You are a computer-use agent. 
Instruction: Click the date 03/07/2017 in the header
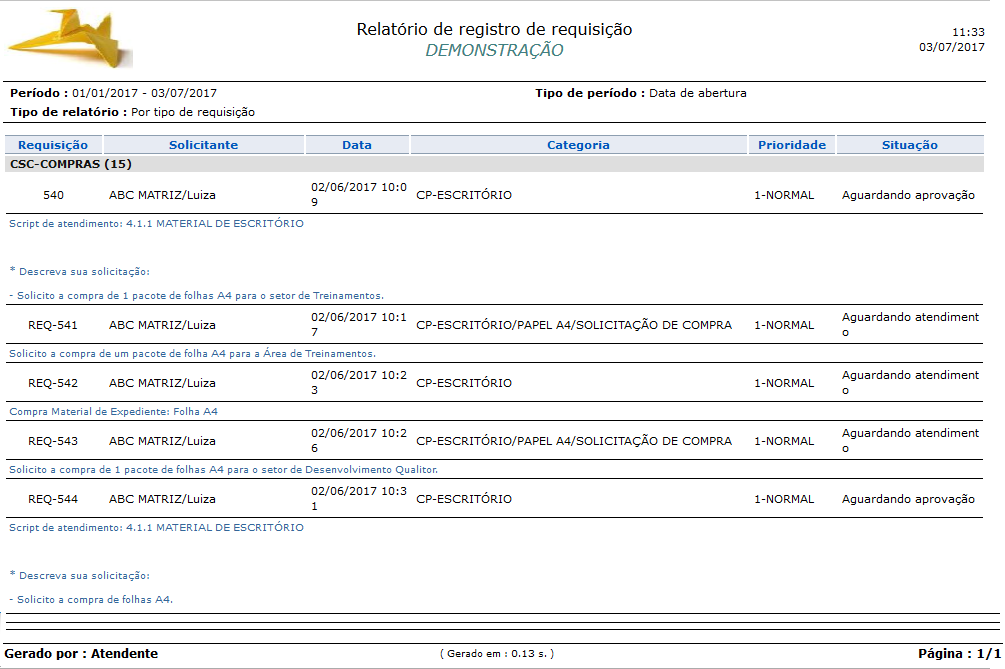(952, 47)
